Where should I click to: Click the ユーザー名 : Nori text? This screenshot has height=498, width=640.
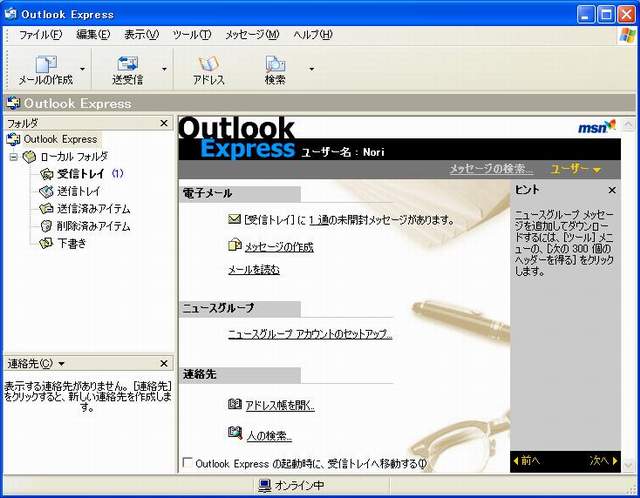[343, 152]
